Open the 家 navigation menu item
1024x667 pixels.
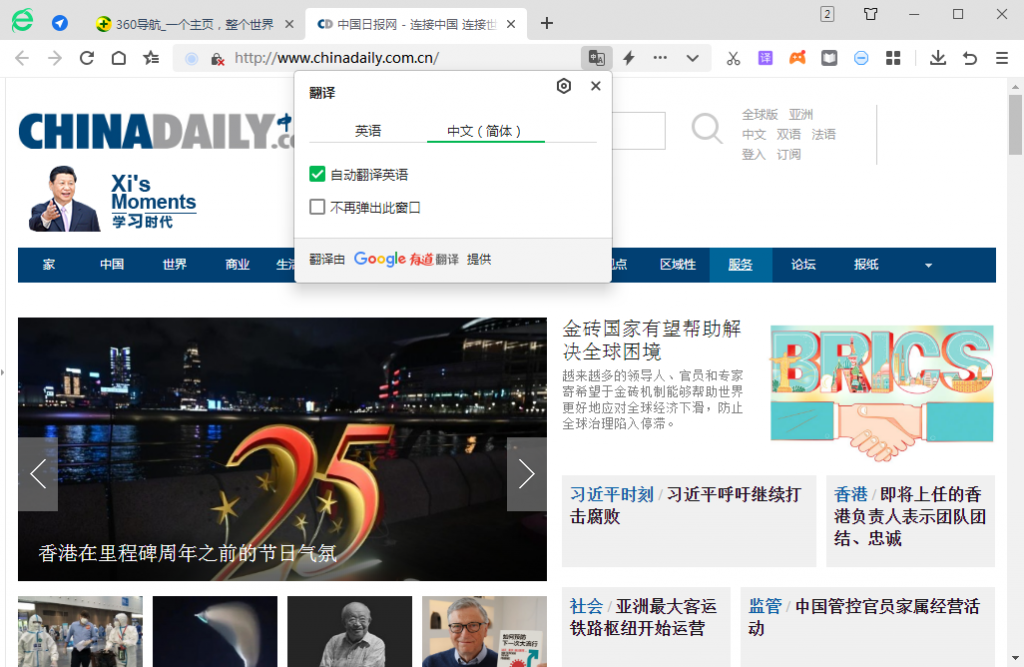click(x=49, y=265)
